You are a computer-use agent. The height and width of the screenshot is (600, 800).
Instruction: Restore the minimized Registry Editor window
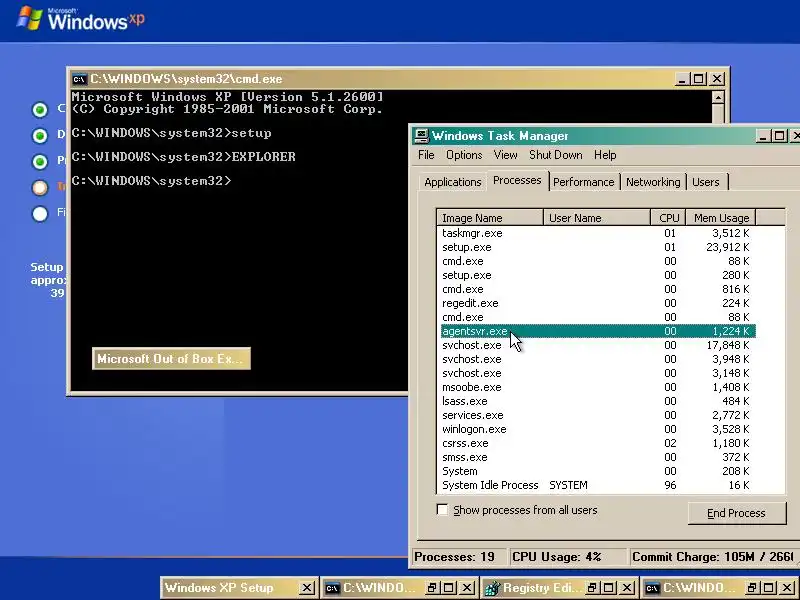[x=591, y=588]
